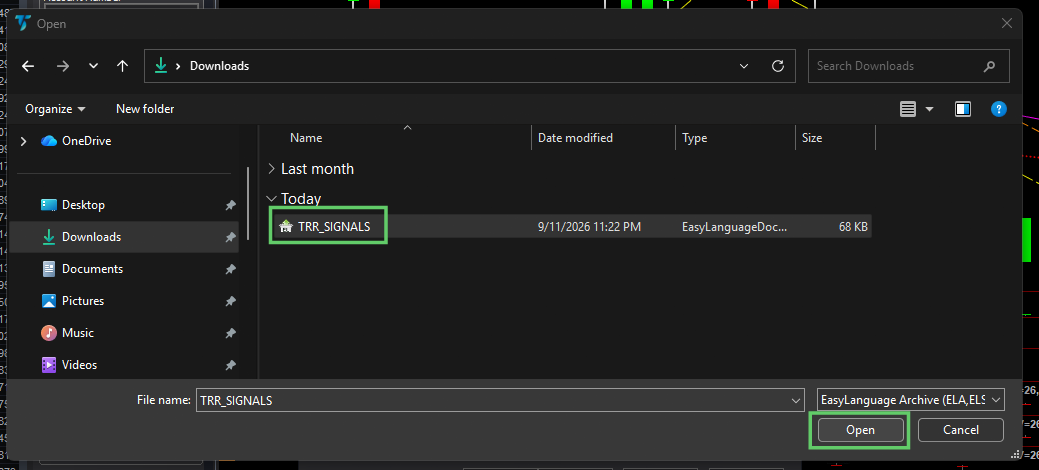This screenshot has width=1039, height=470.
Task: Refresh the Downloads folder view
Action: [778, 66]
